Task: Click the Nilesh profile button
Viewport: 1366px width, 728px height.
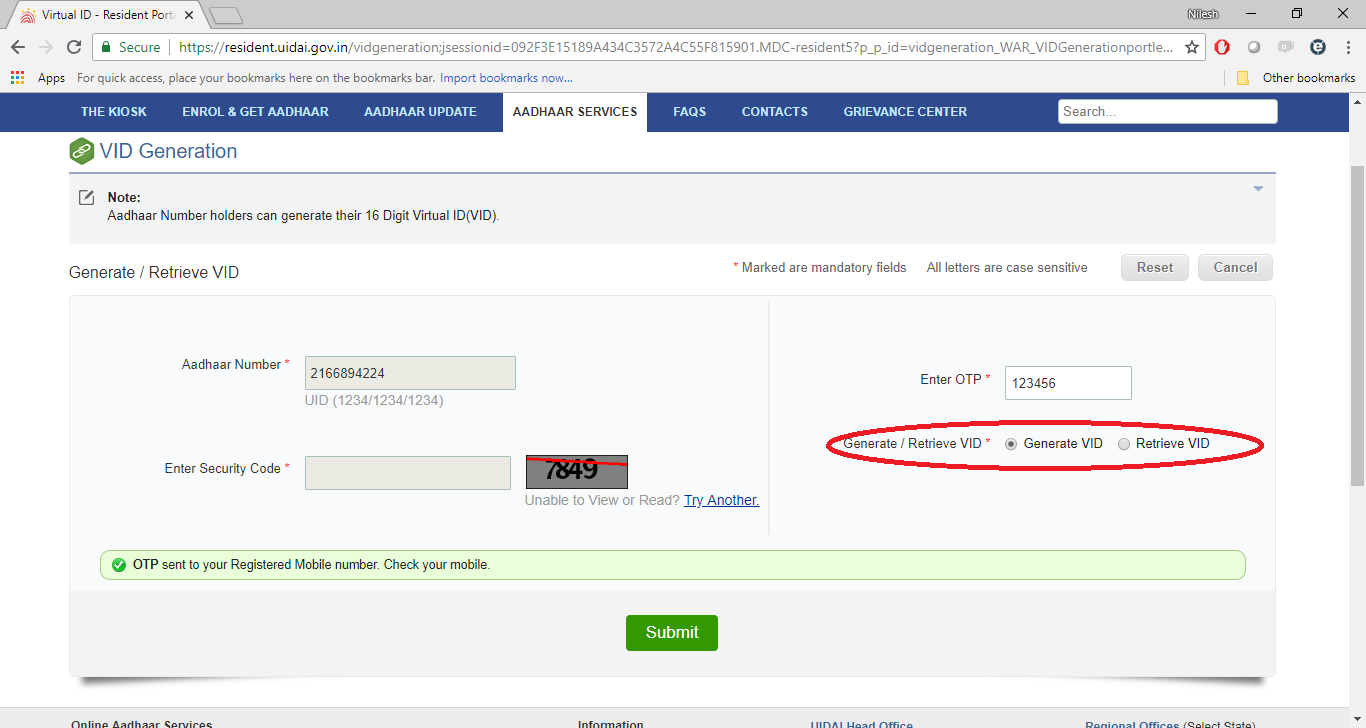Action: click(x=1203, y=13)
